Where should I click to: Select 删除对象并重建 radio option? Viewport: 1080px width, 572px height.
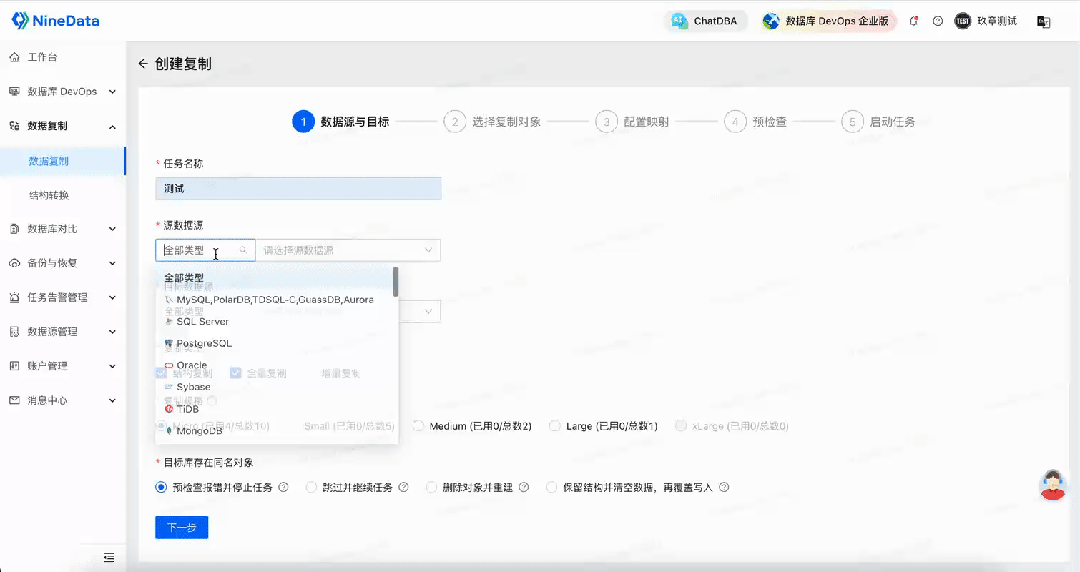tap(432, 487)
